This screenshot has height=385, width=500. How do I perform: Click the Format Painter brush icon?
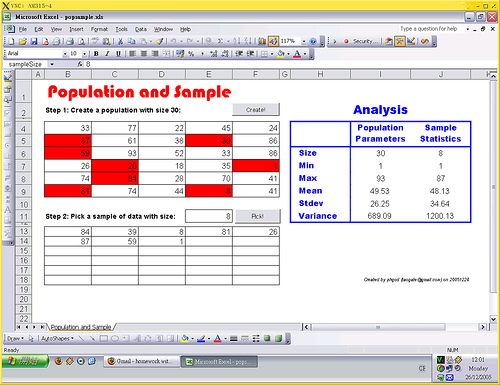[160, 41]
